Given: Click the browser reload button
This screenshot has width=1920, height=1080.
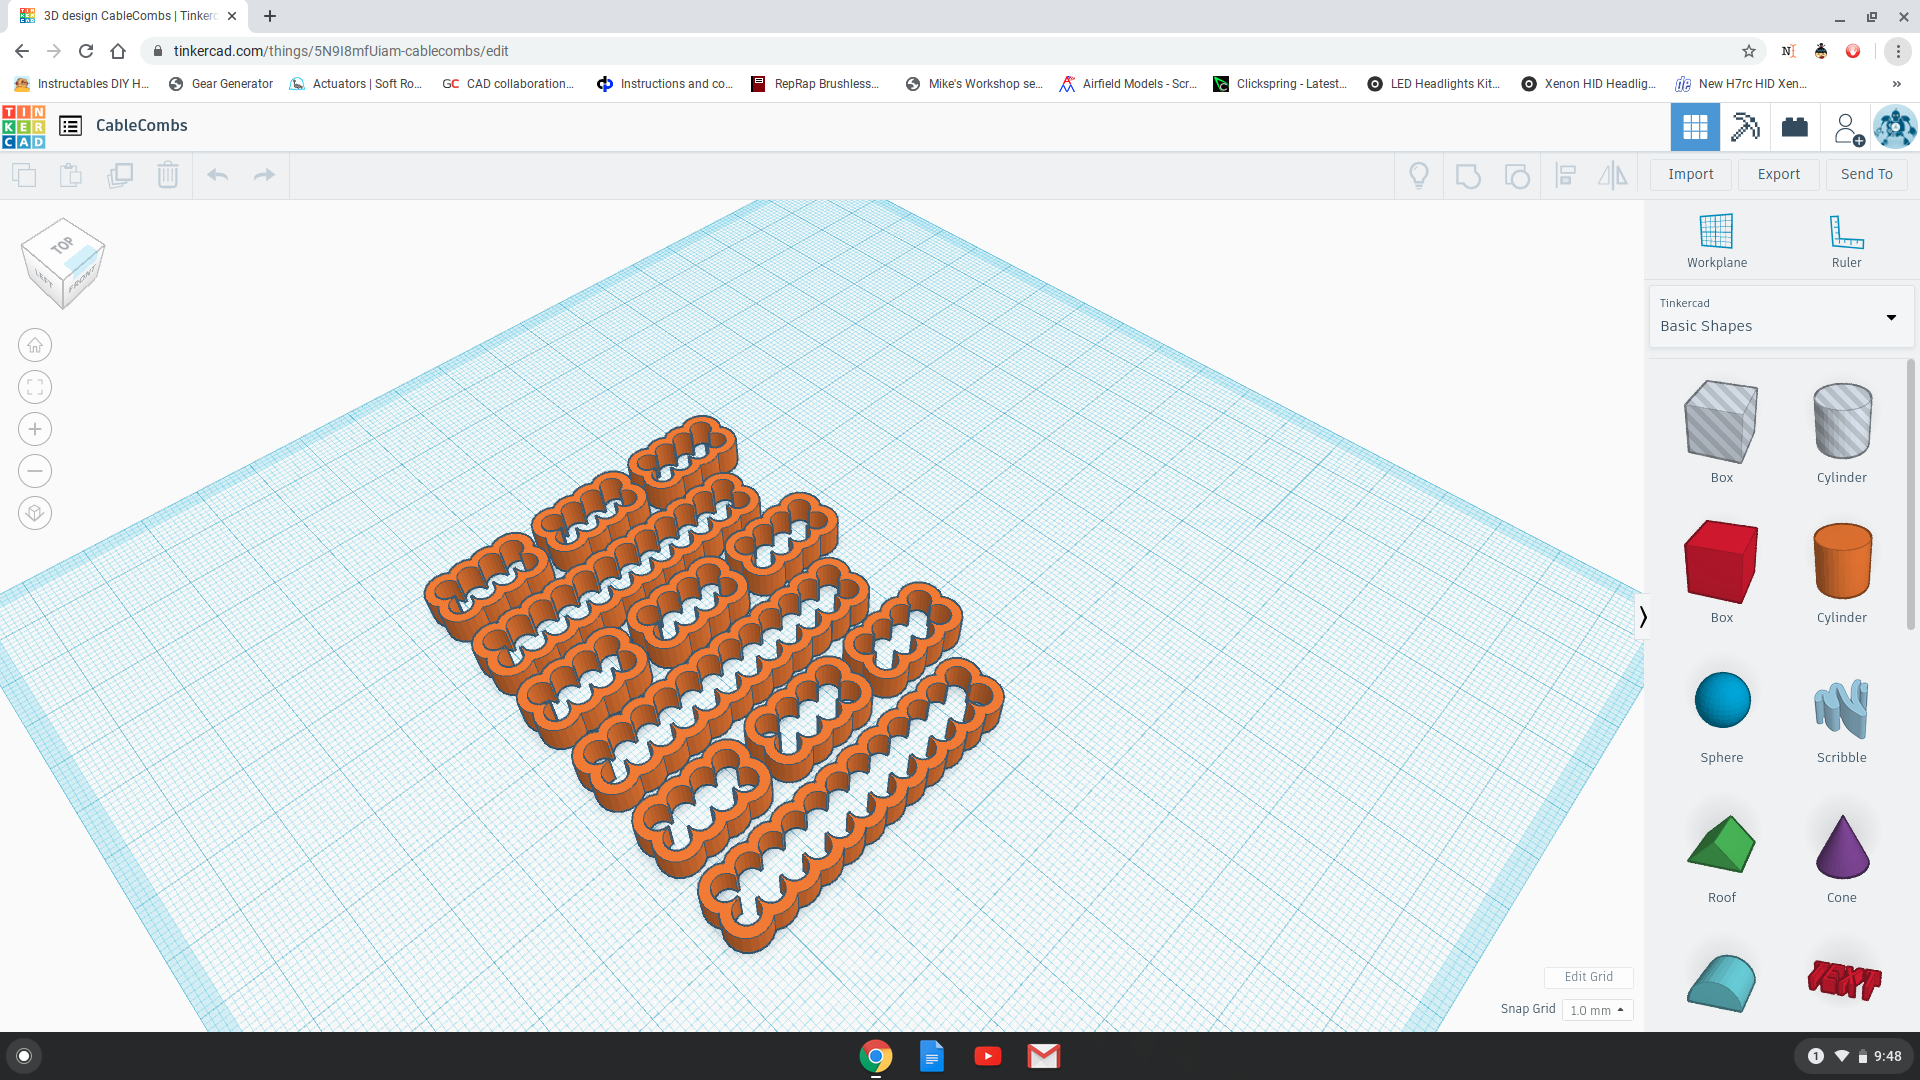Looking at the screenshot, I should [x=86, y=51].
